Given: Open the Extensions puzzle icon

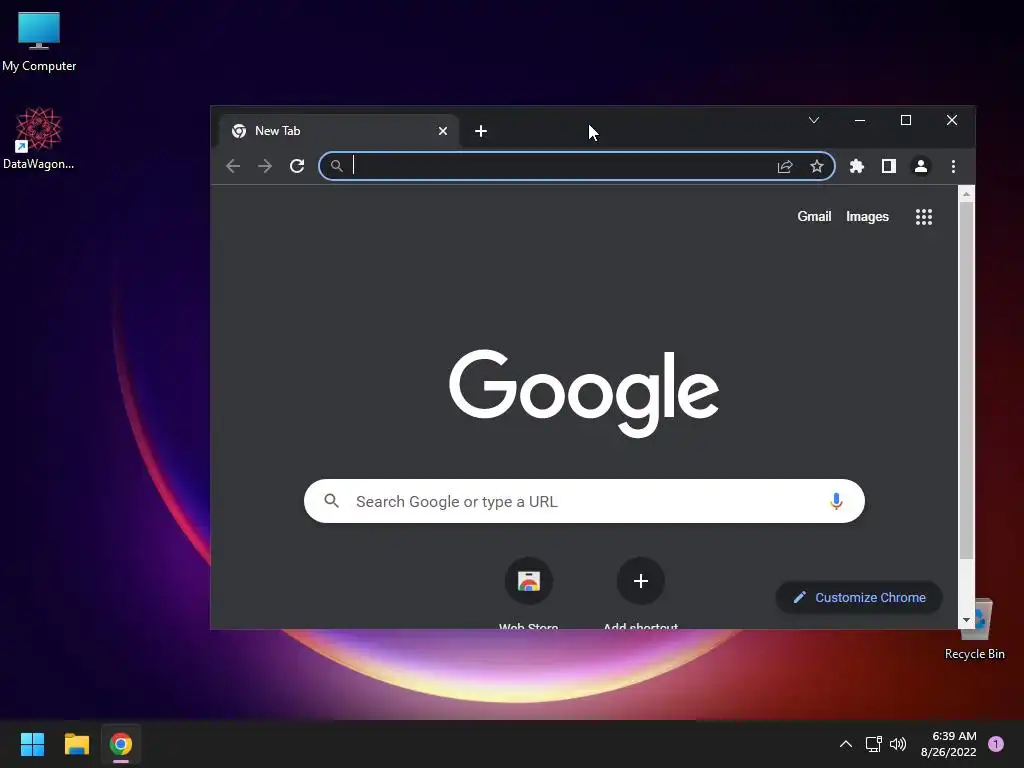Looking at the screenshot, I should 857,166.
